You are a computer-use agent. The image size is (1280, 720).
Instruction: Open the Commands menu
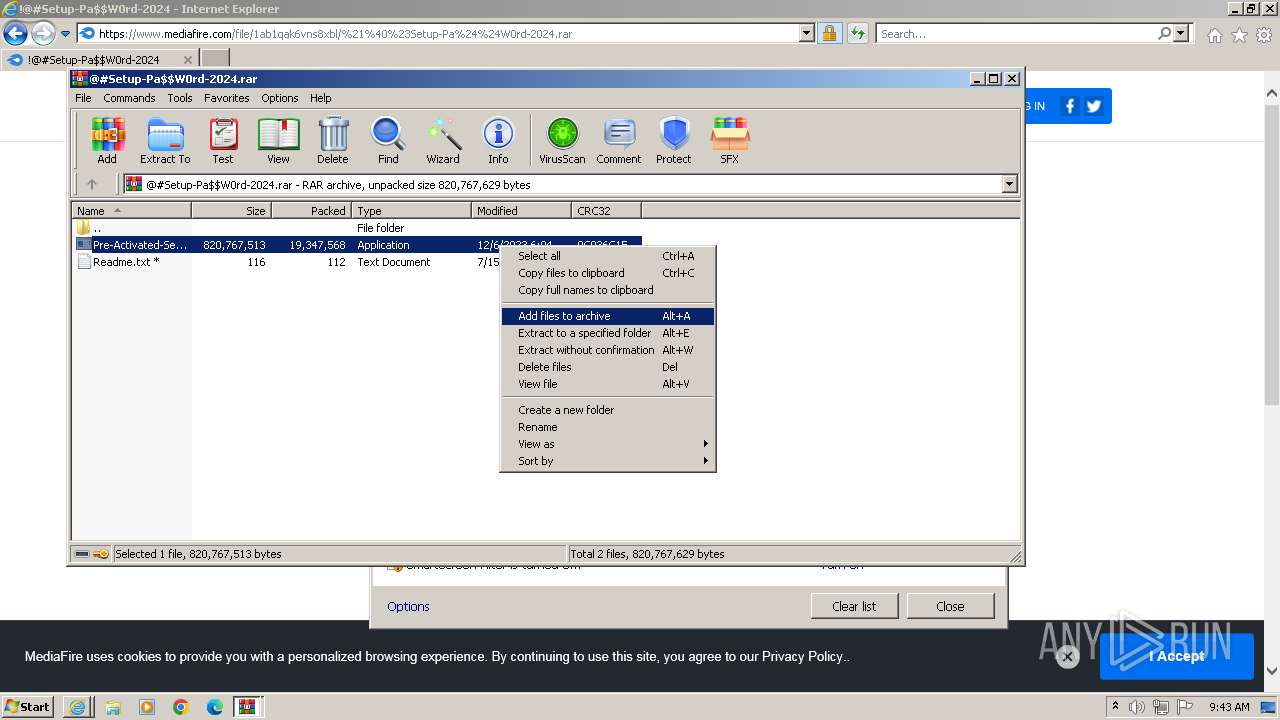tap(129, 98)
